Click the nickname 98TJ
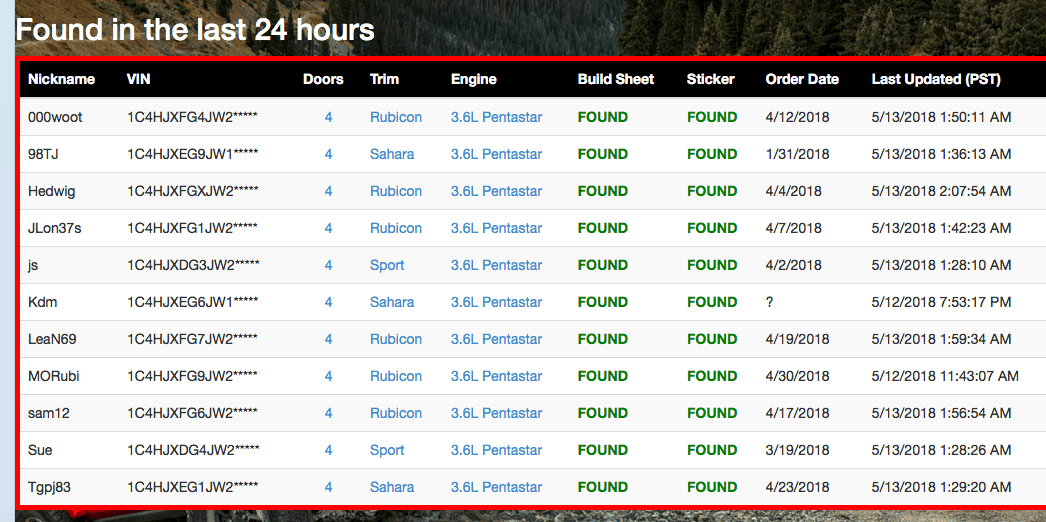This screenshot has height=522, width=1046. (44, 154)
